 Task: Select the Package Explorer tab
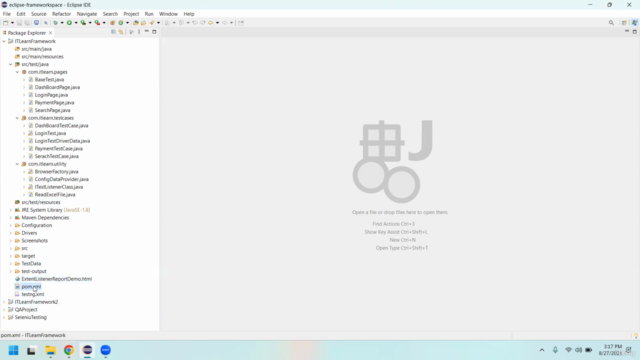[27, 33]
